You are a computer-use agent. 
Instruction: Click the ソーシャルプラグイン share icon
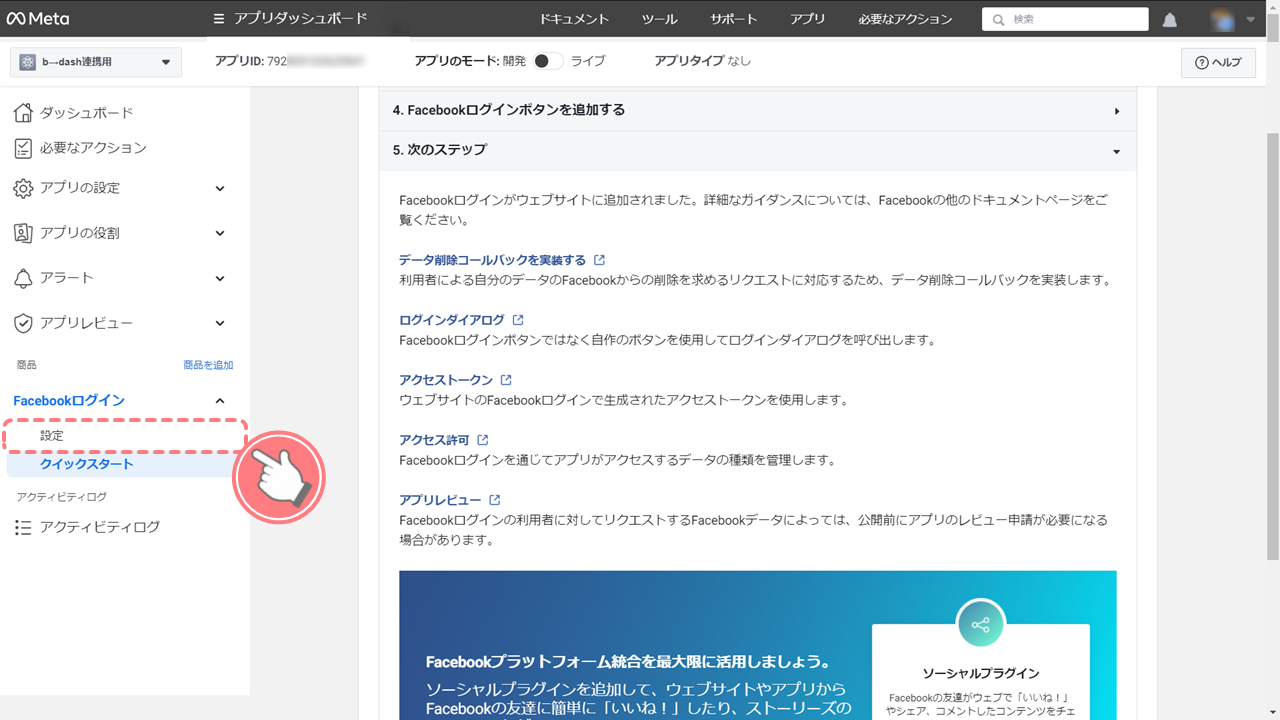[x=980, y=625]
